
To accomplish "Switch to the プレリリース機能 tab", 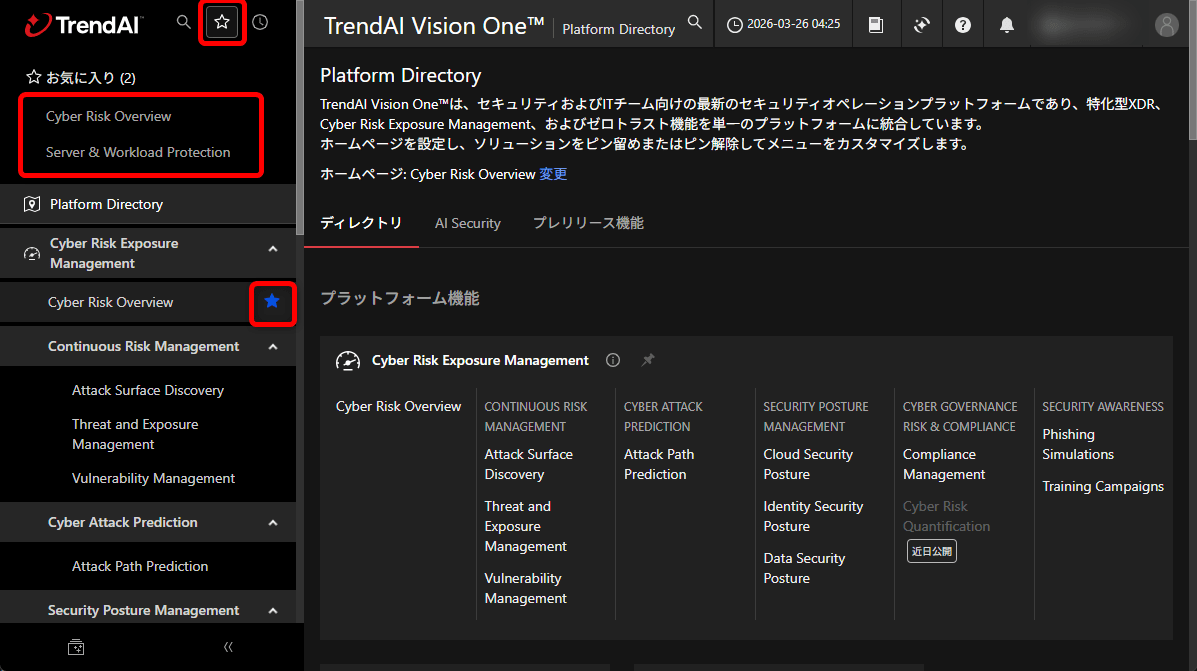I will point(588,223).
